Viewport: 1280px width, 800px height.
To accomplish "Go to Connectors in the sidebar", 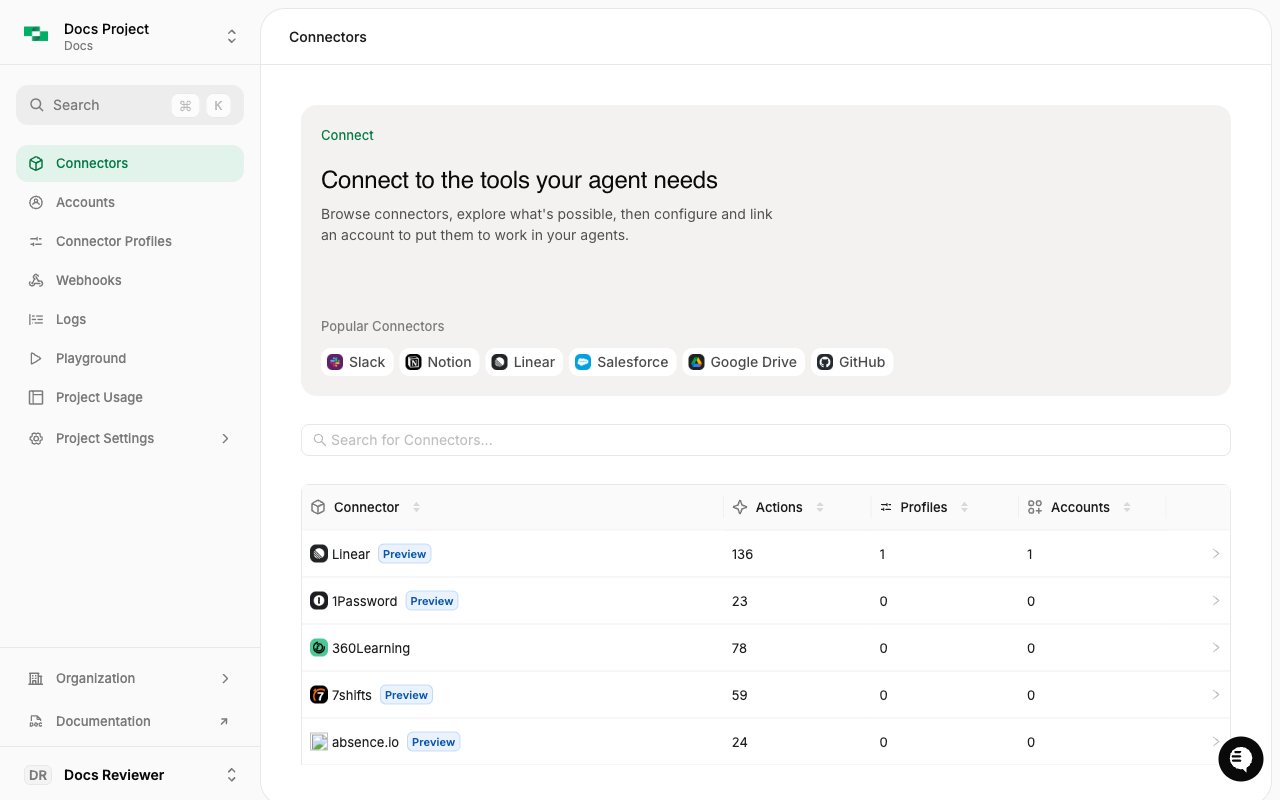I will [130, 163].
